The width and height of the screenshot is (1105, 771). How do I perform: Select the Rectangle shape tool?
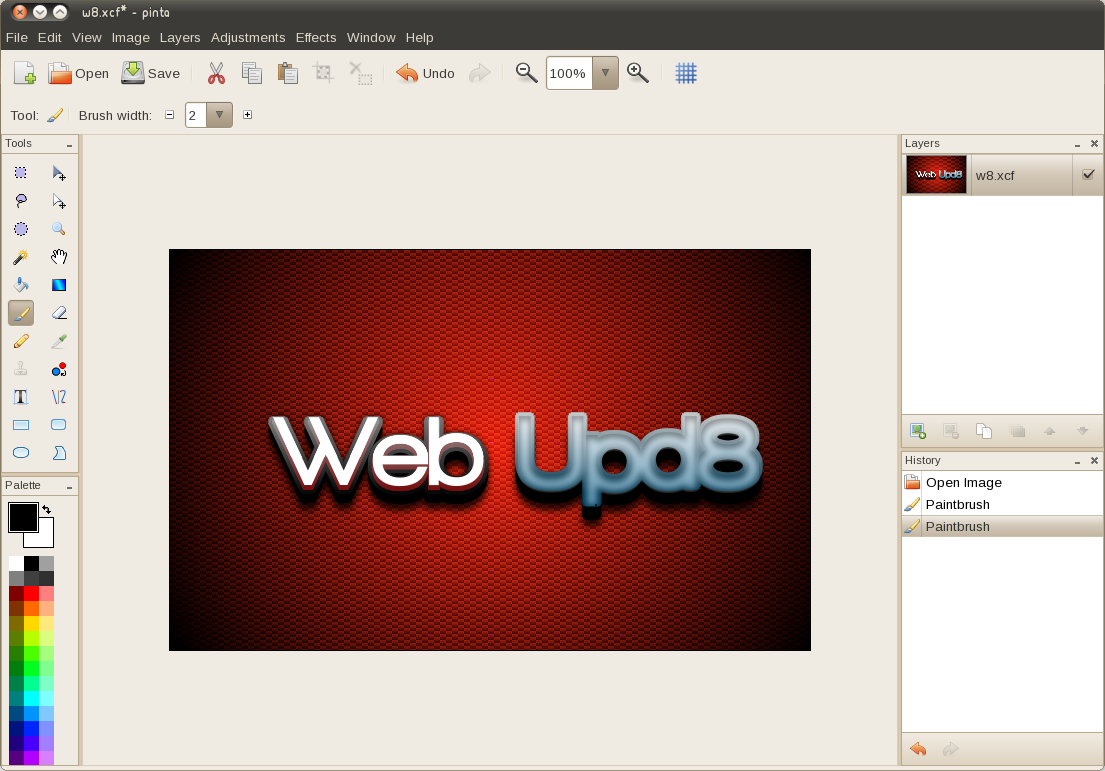21,425
